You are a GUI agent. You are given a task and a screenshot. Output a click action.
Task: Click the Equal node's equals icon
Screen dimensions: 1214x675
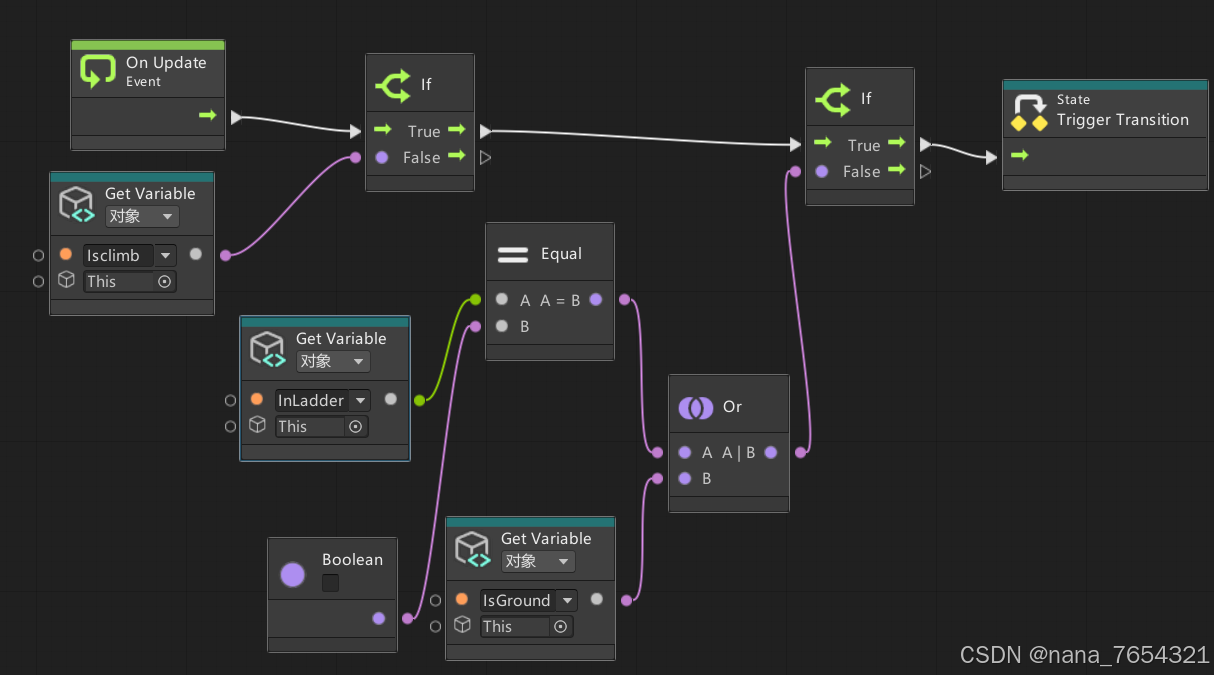[512, 253]
